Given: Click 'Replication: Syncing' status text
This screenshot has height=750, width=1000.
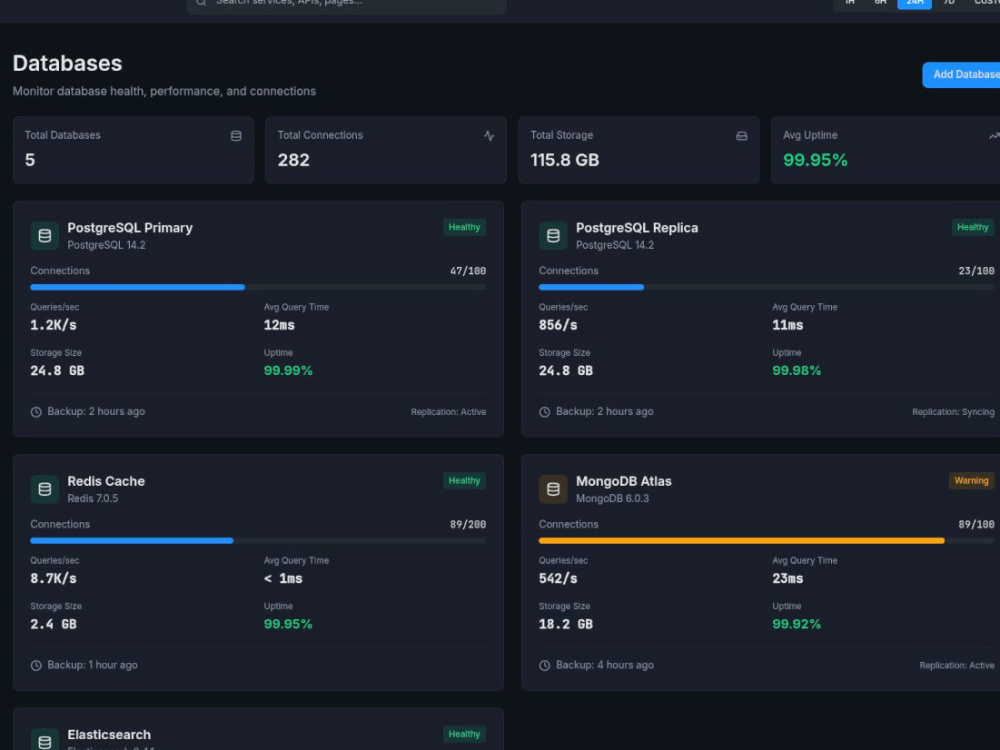Looking at the screenshot, I should [953, 412].
